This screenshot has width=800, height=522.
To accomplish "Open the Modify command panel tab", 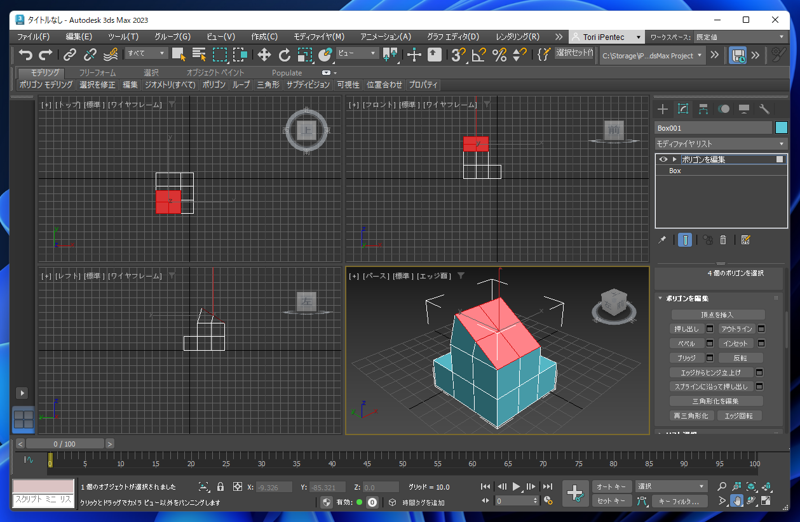I will (683, 109).
